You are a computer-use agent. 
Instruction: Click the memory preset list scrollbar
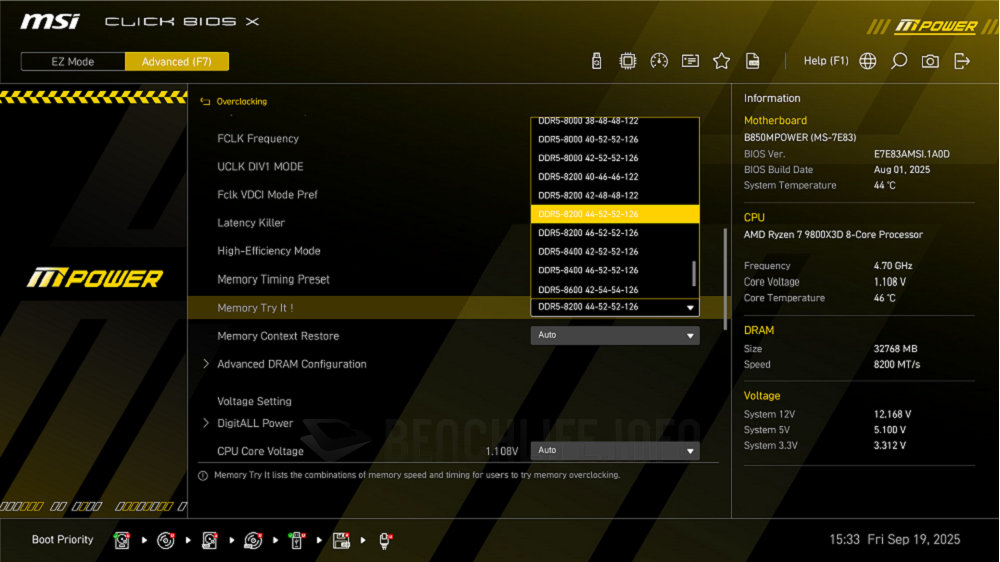tap(694, 274)
